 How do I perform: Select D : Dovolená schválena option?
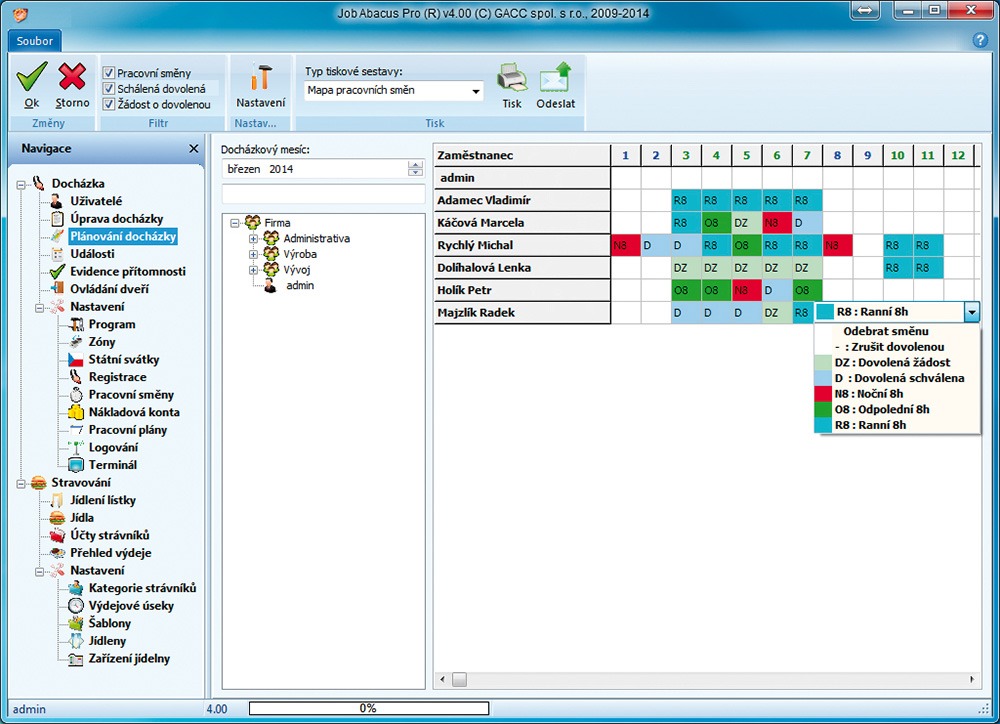click(x=899, y=378)
